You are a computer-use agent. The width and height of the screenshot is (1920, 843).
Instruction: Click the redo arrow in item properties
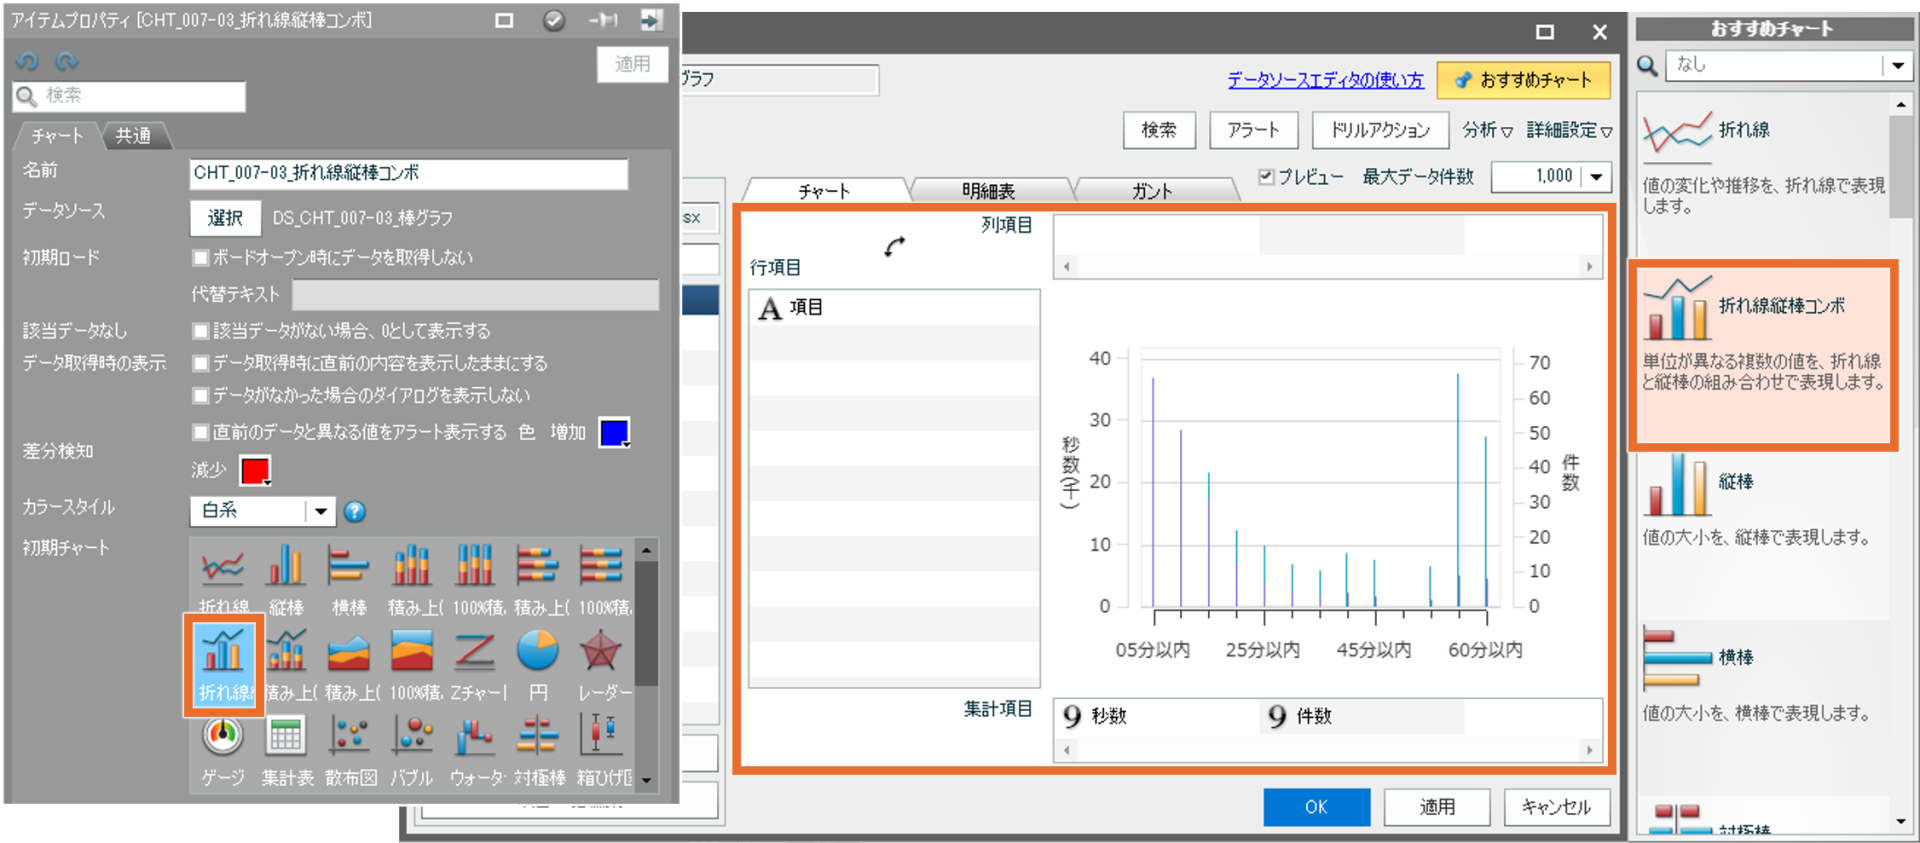(x=67, y=61)
